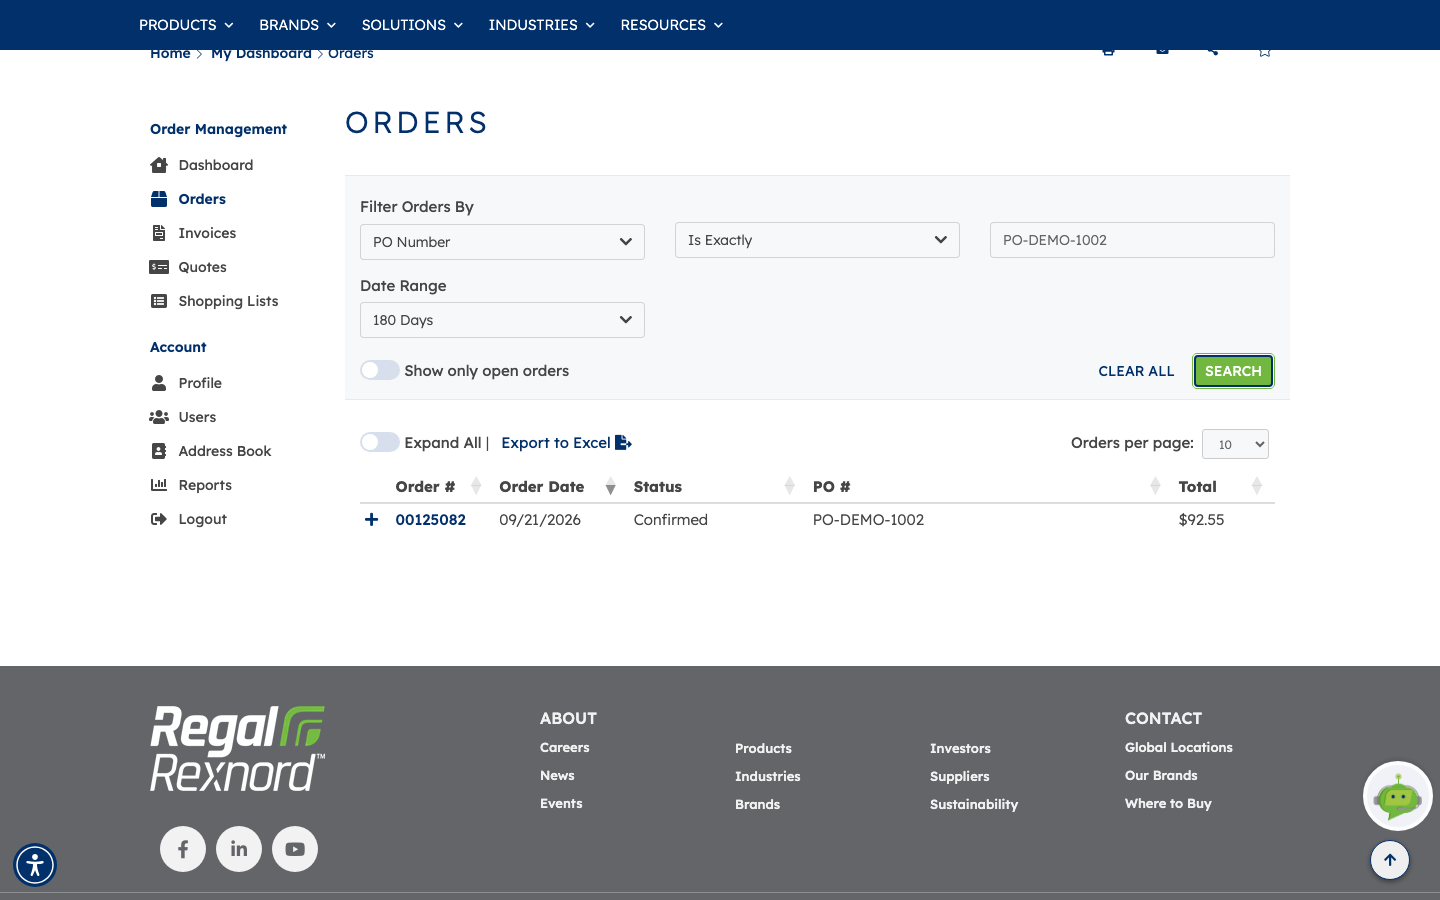Click the Logout arrow icon
Image resolution: width=1440 pixels, height=900 pixels.
159,519
